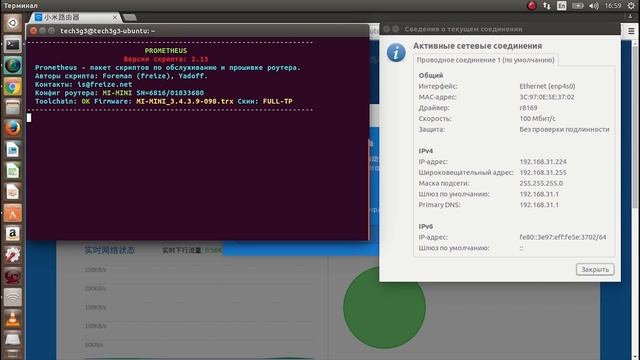
Task: Click the battery indicator in top panel
Action: coord(577,6)
